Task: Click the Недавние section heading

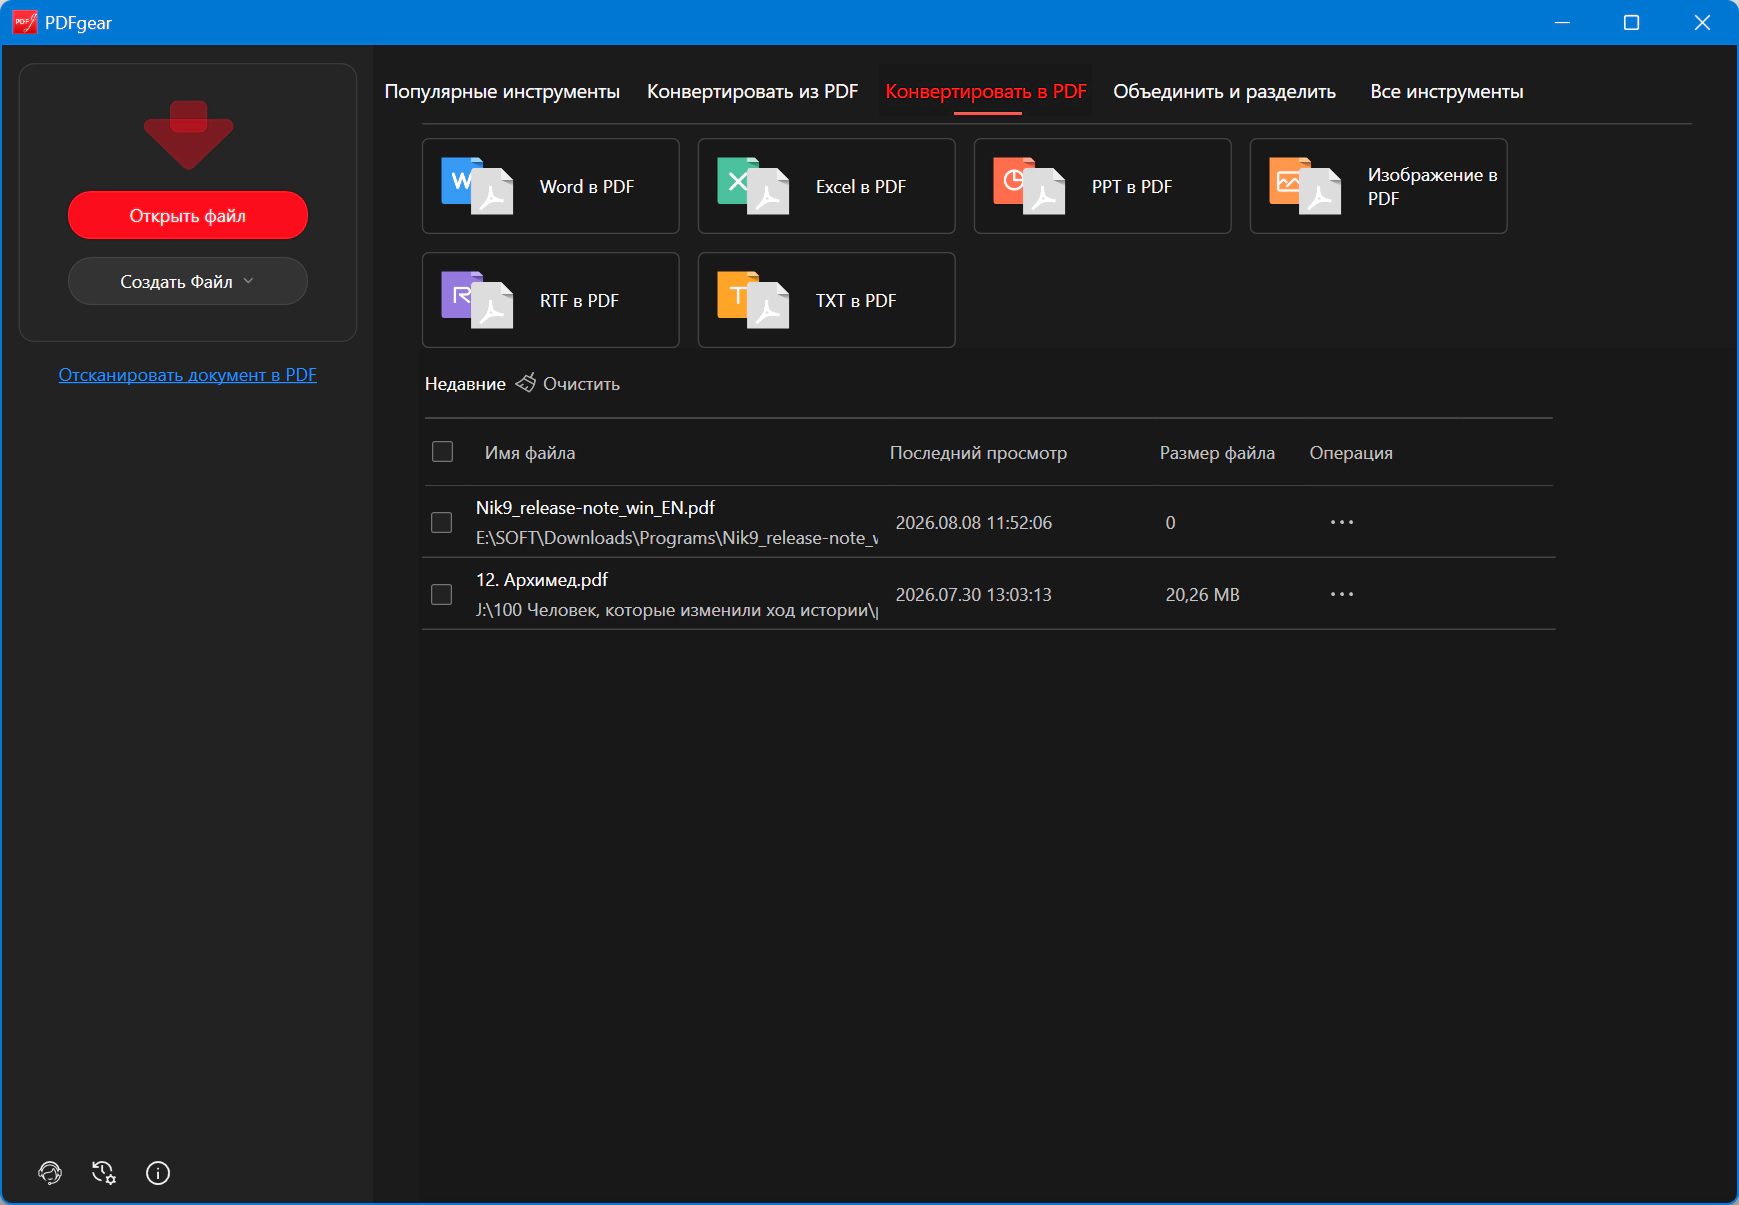Action: click(465, 384)
